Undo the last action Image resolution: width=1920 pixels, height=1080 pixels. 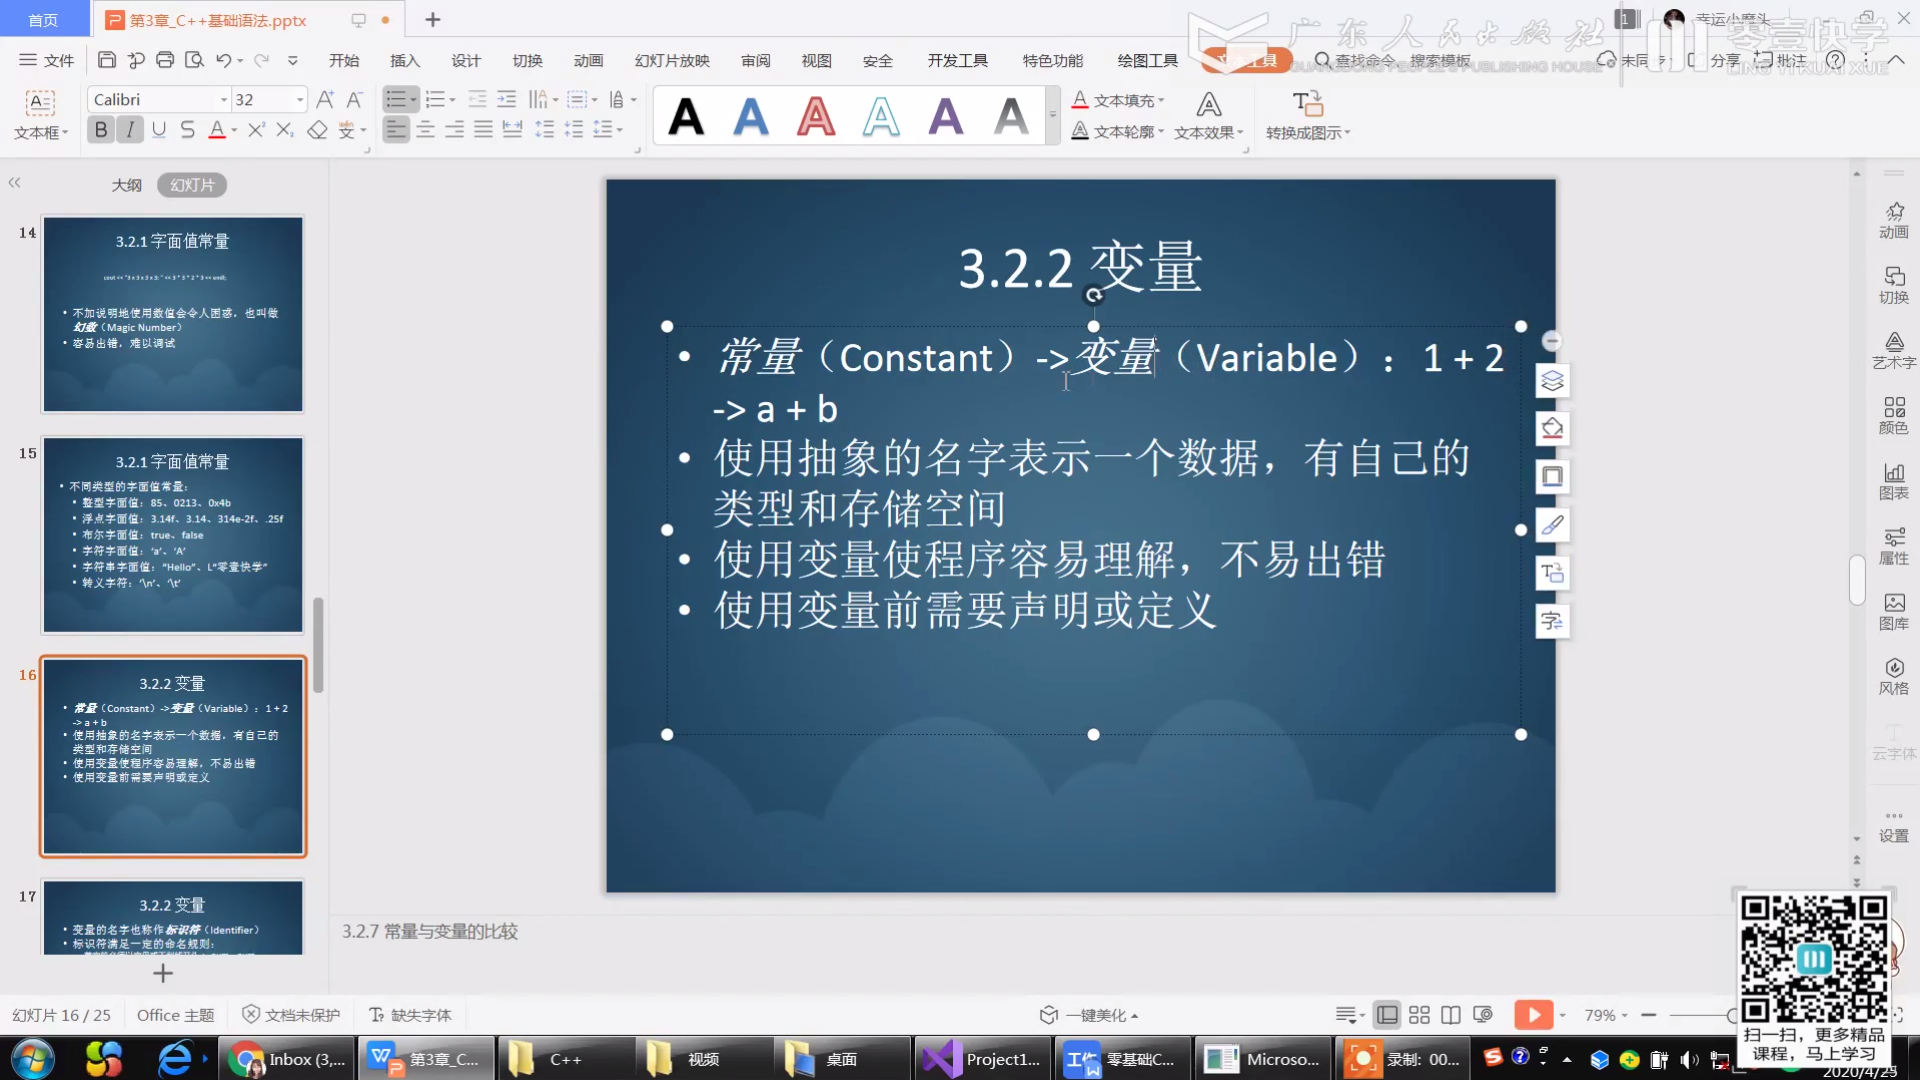[x=223, y=60]
